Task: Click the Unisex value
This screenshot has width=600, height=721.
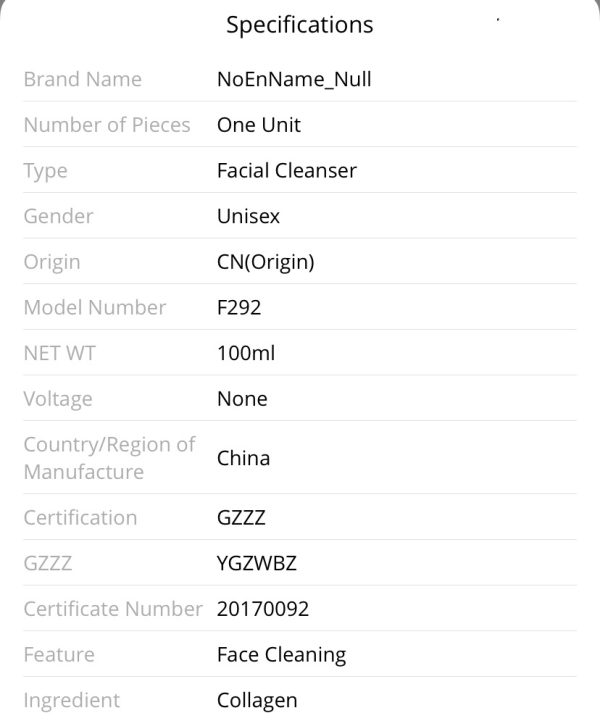Action: [x=248, y=216]
